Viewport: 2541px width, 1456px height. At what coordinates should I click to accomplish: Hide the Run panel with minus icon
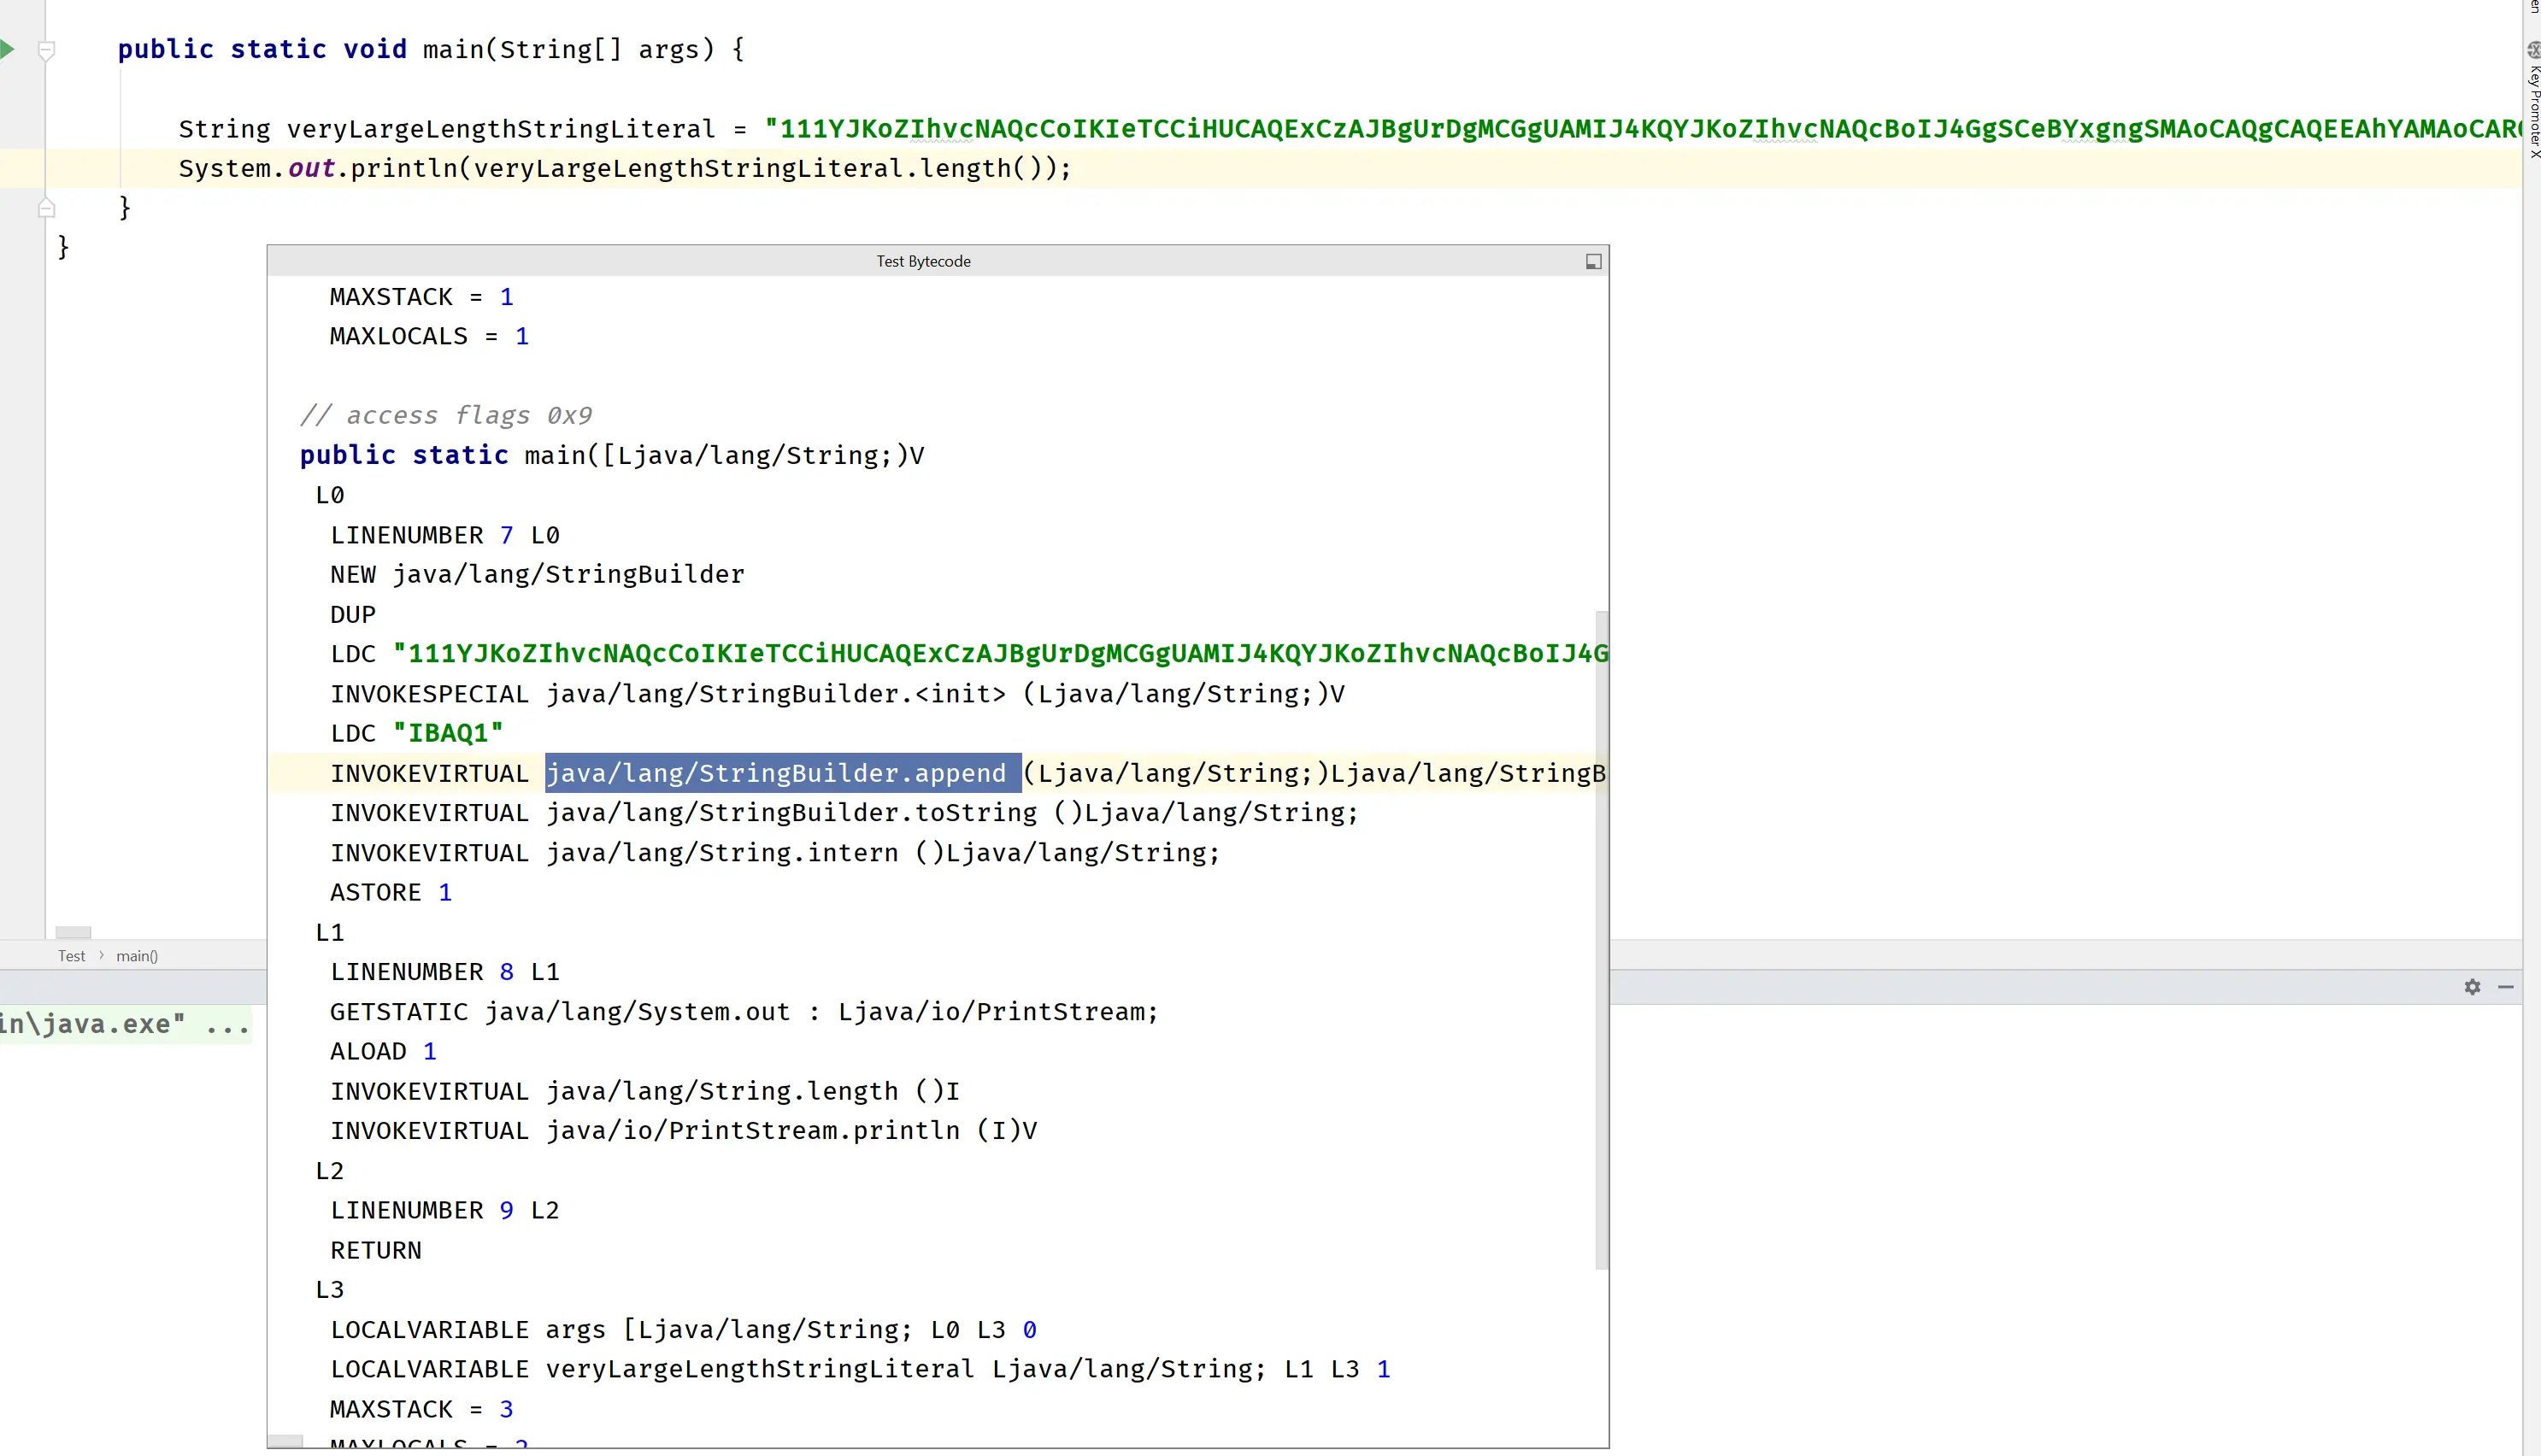click(2505, 987)
